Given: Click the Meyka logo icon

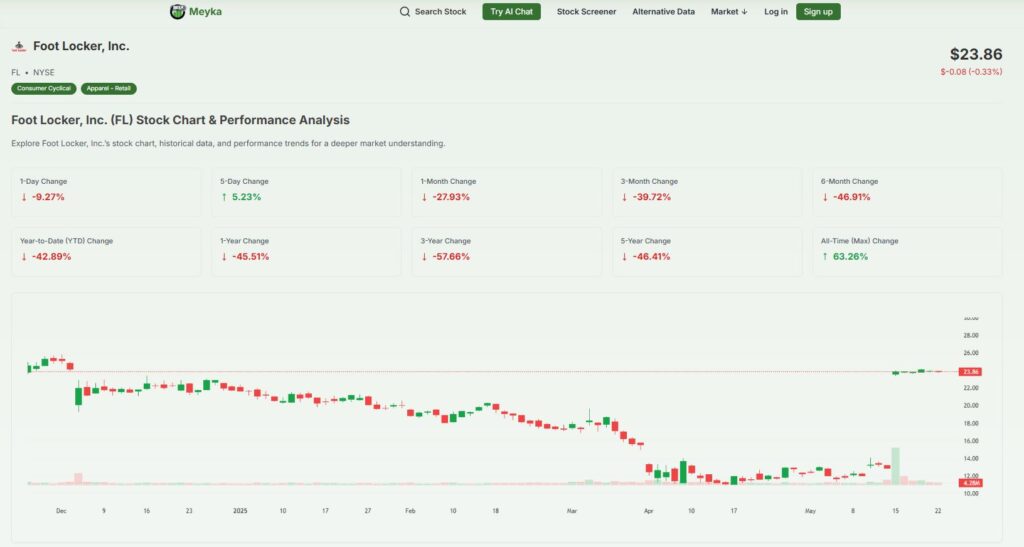Looking at the screenshot, I should point(178,12).
